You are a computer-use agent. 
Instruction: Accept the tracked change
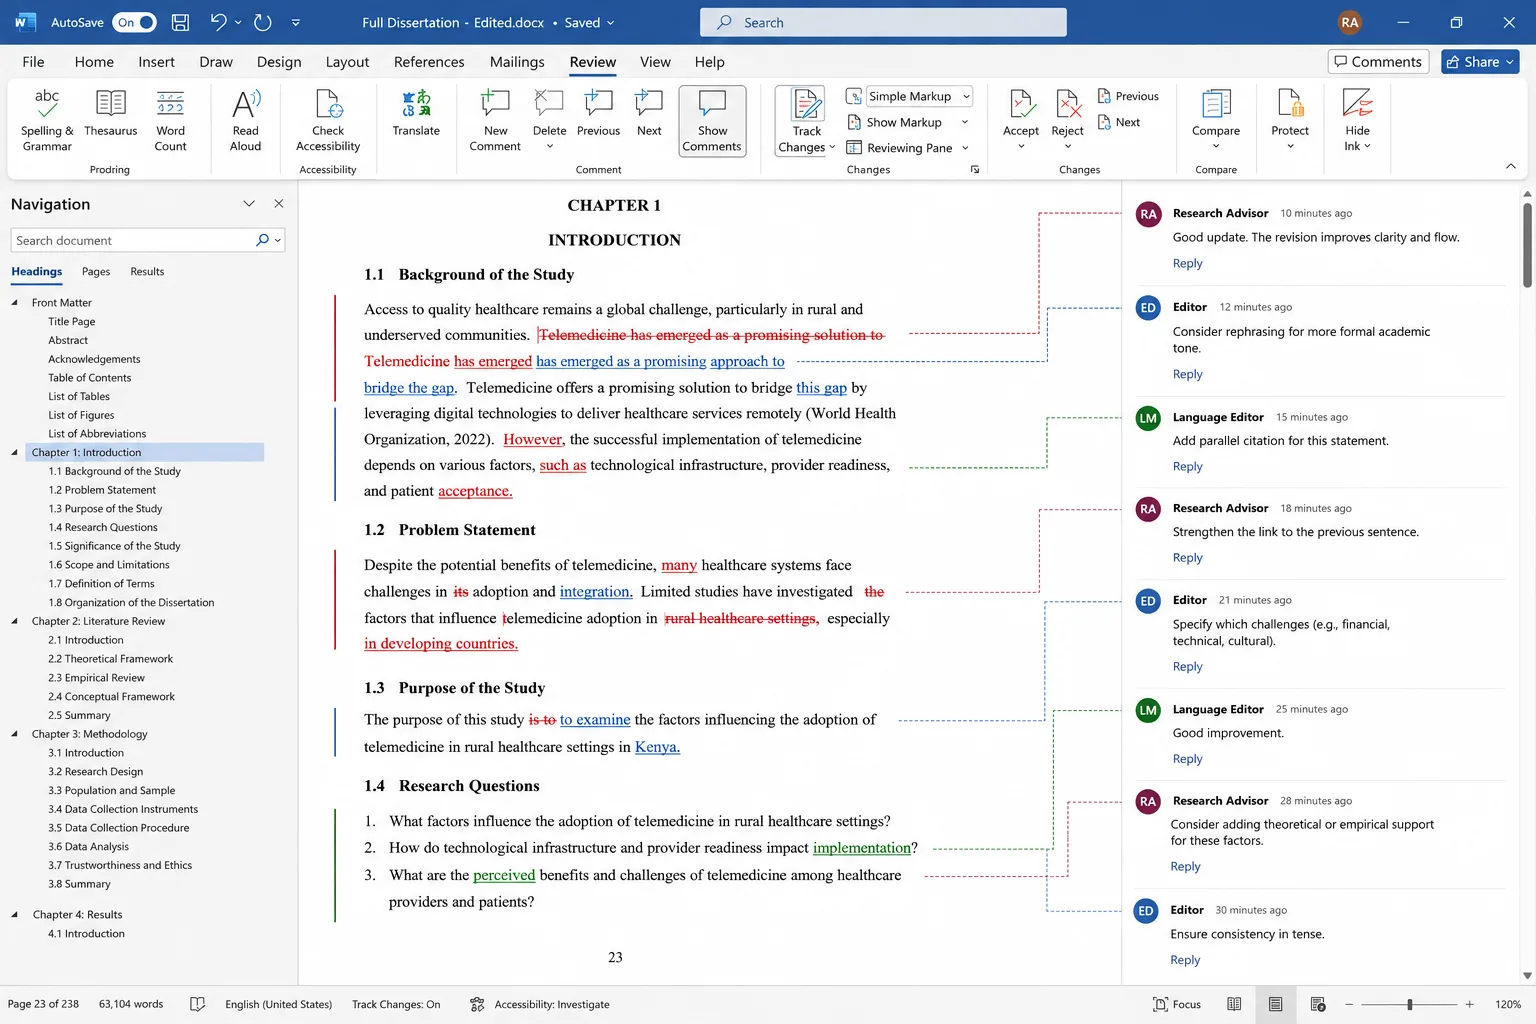click(x=1021, y=121)
